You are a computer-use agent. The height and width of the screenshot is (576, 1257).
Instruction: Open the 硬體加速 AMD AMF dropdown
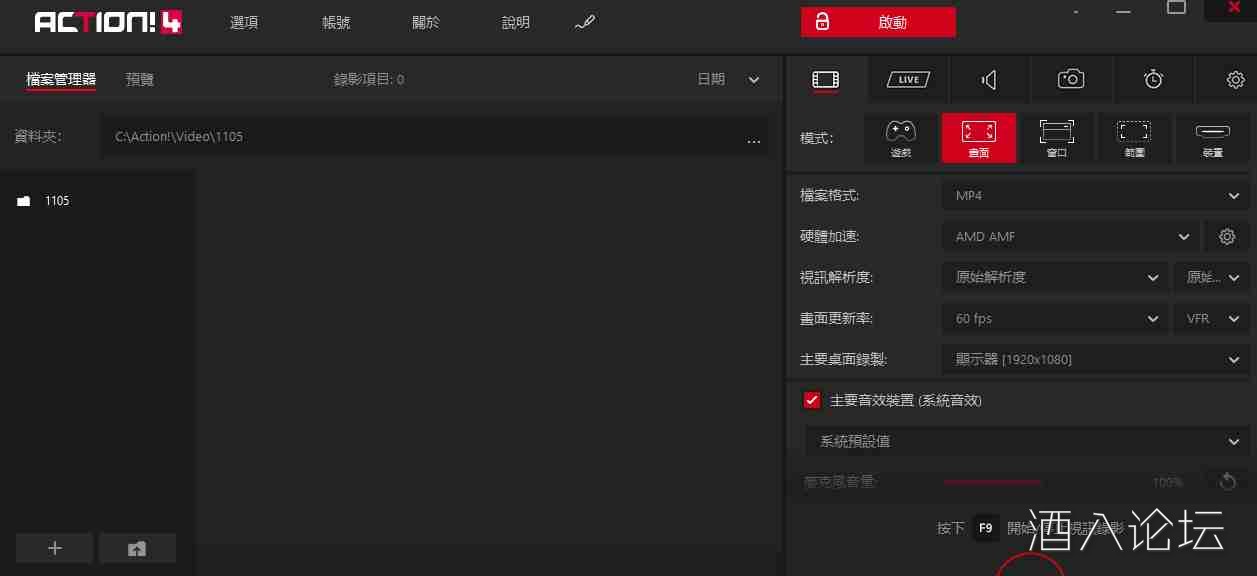1070,237
